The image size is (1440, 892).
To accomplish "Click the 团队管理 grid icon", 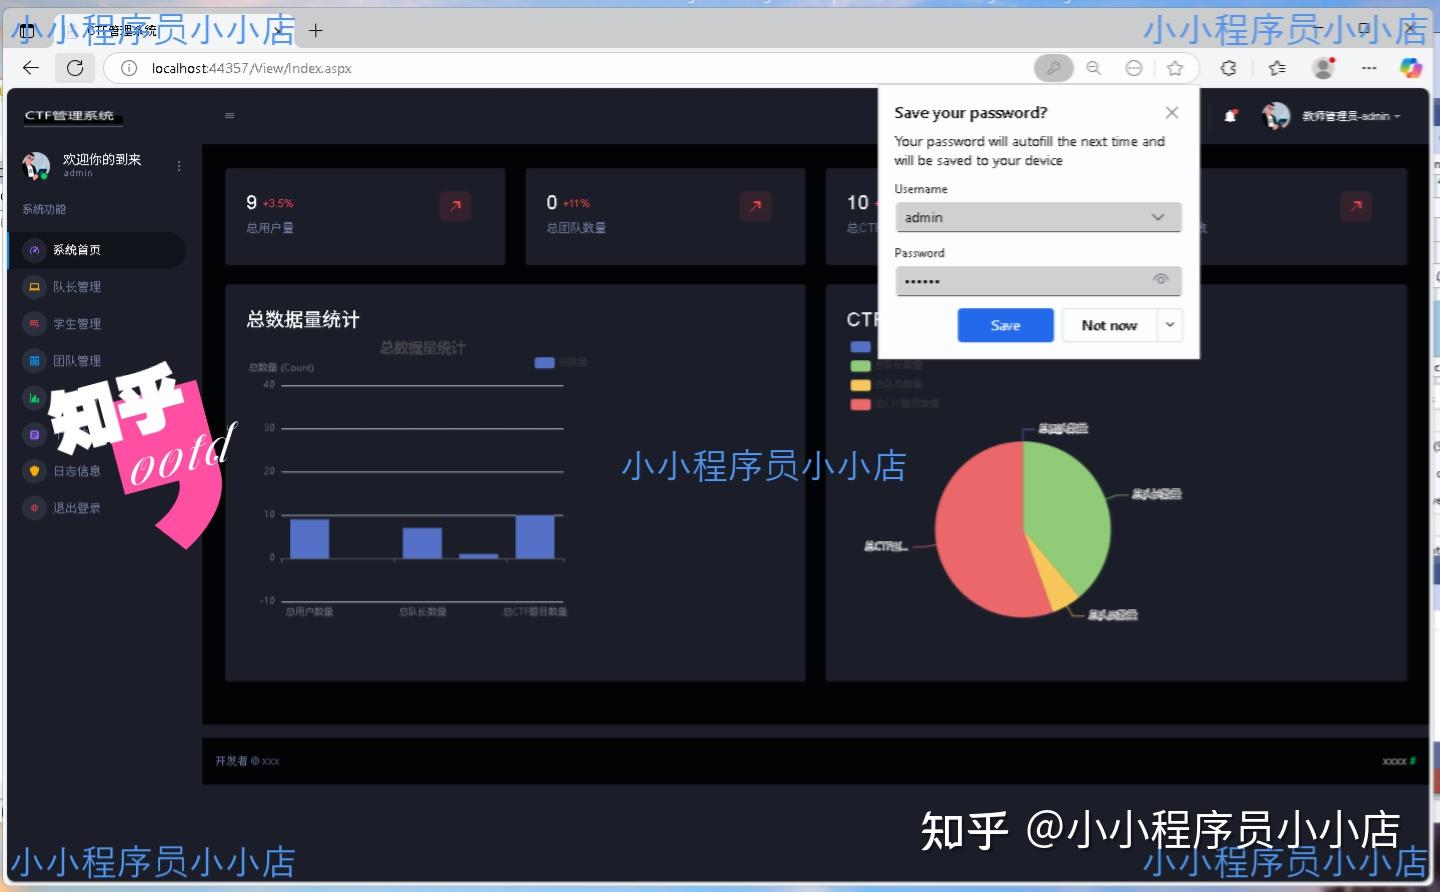I will 34,361.
